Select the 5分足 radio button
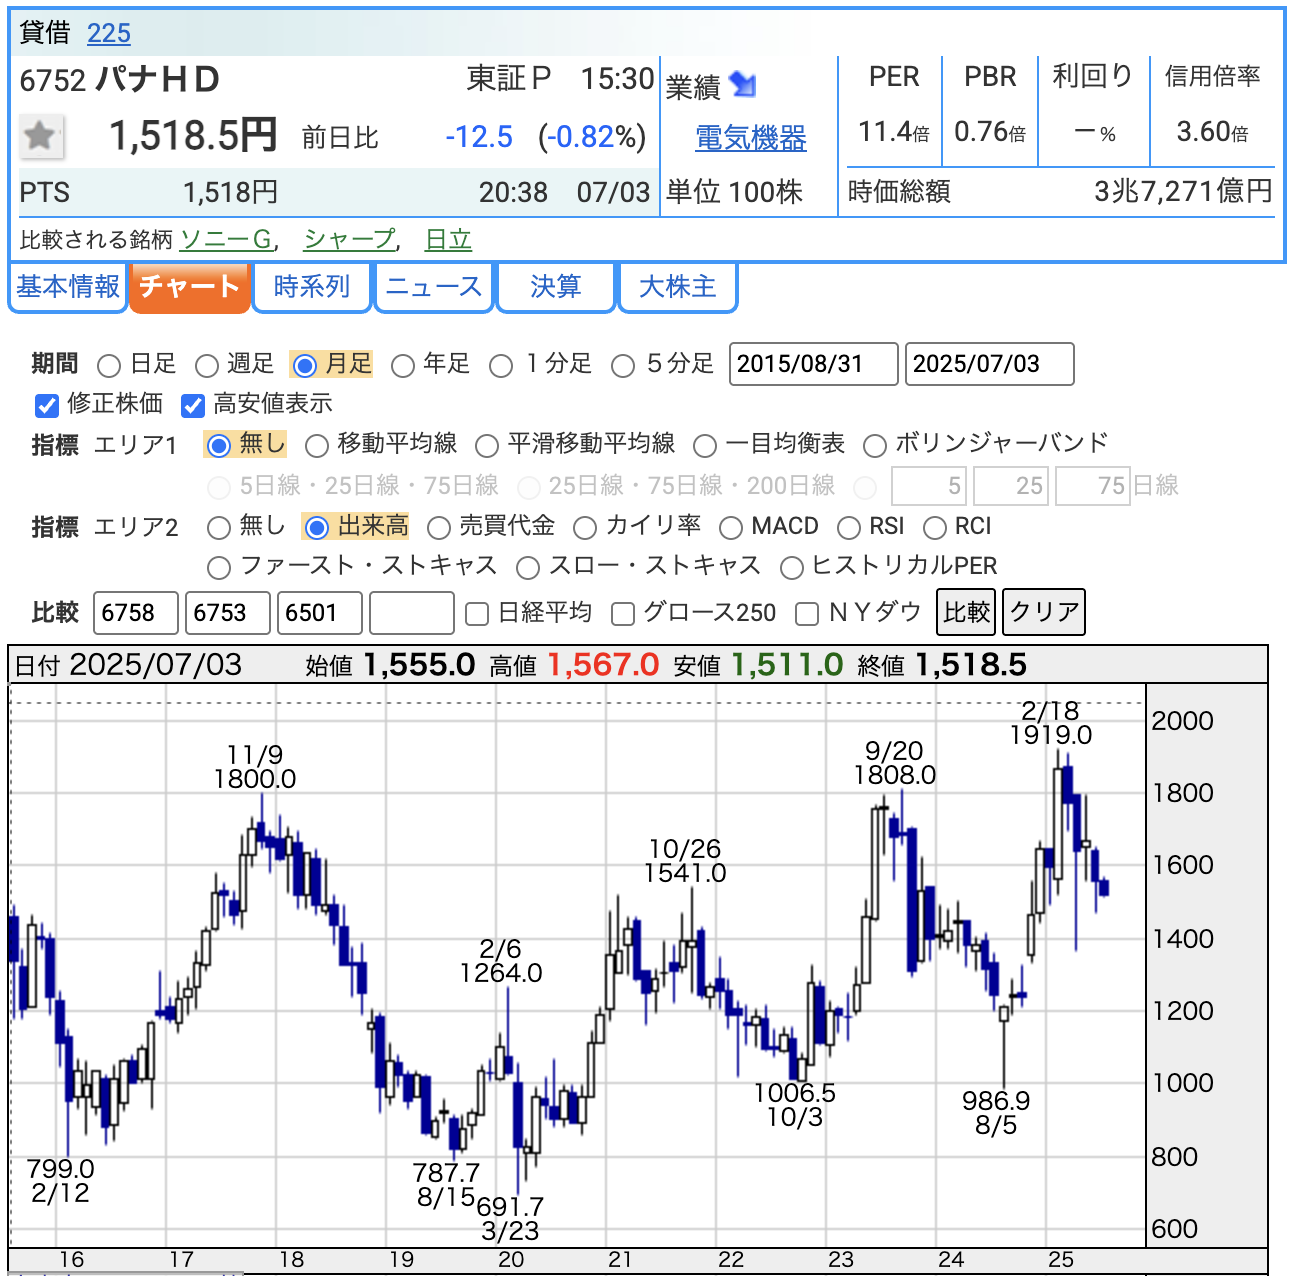The width and height of the screenshot is (1296, 1276). pos(623,365)
